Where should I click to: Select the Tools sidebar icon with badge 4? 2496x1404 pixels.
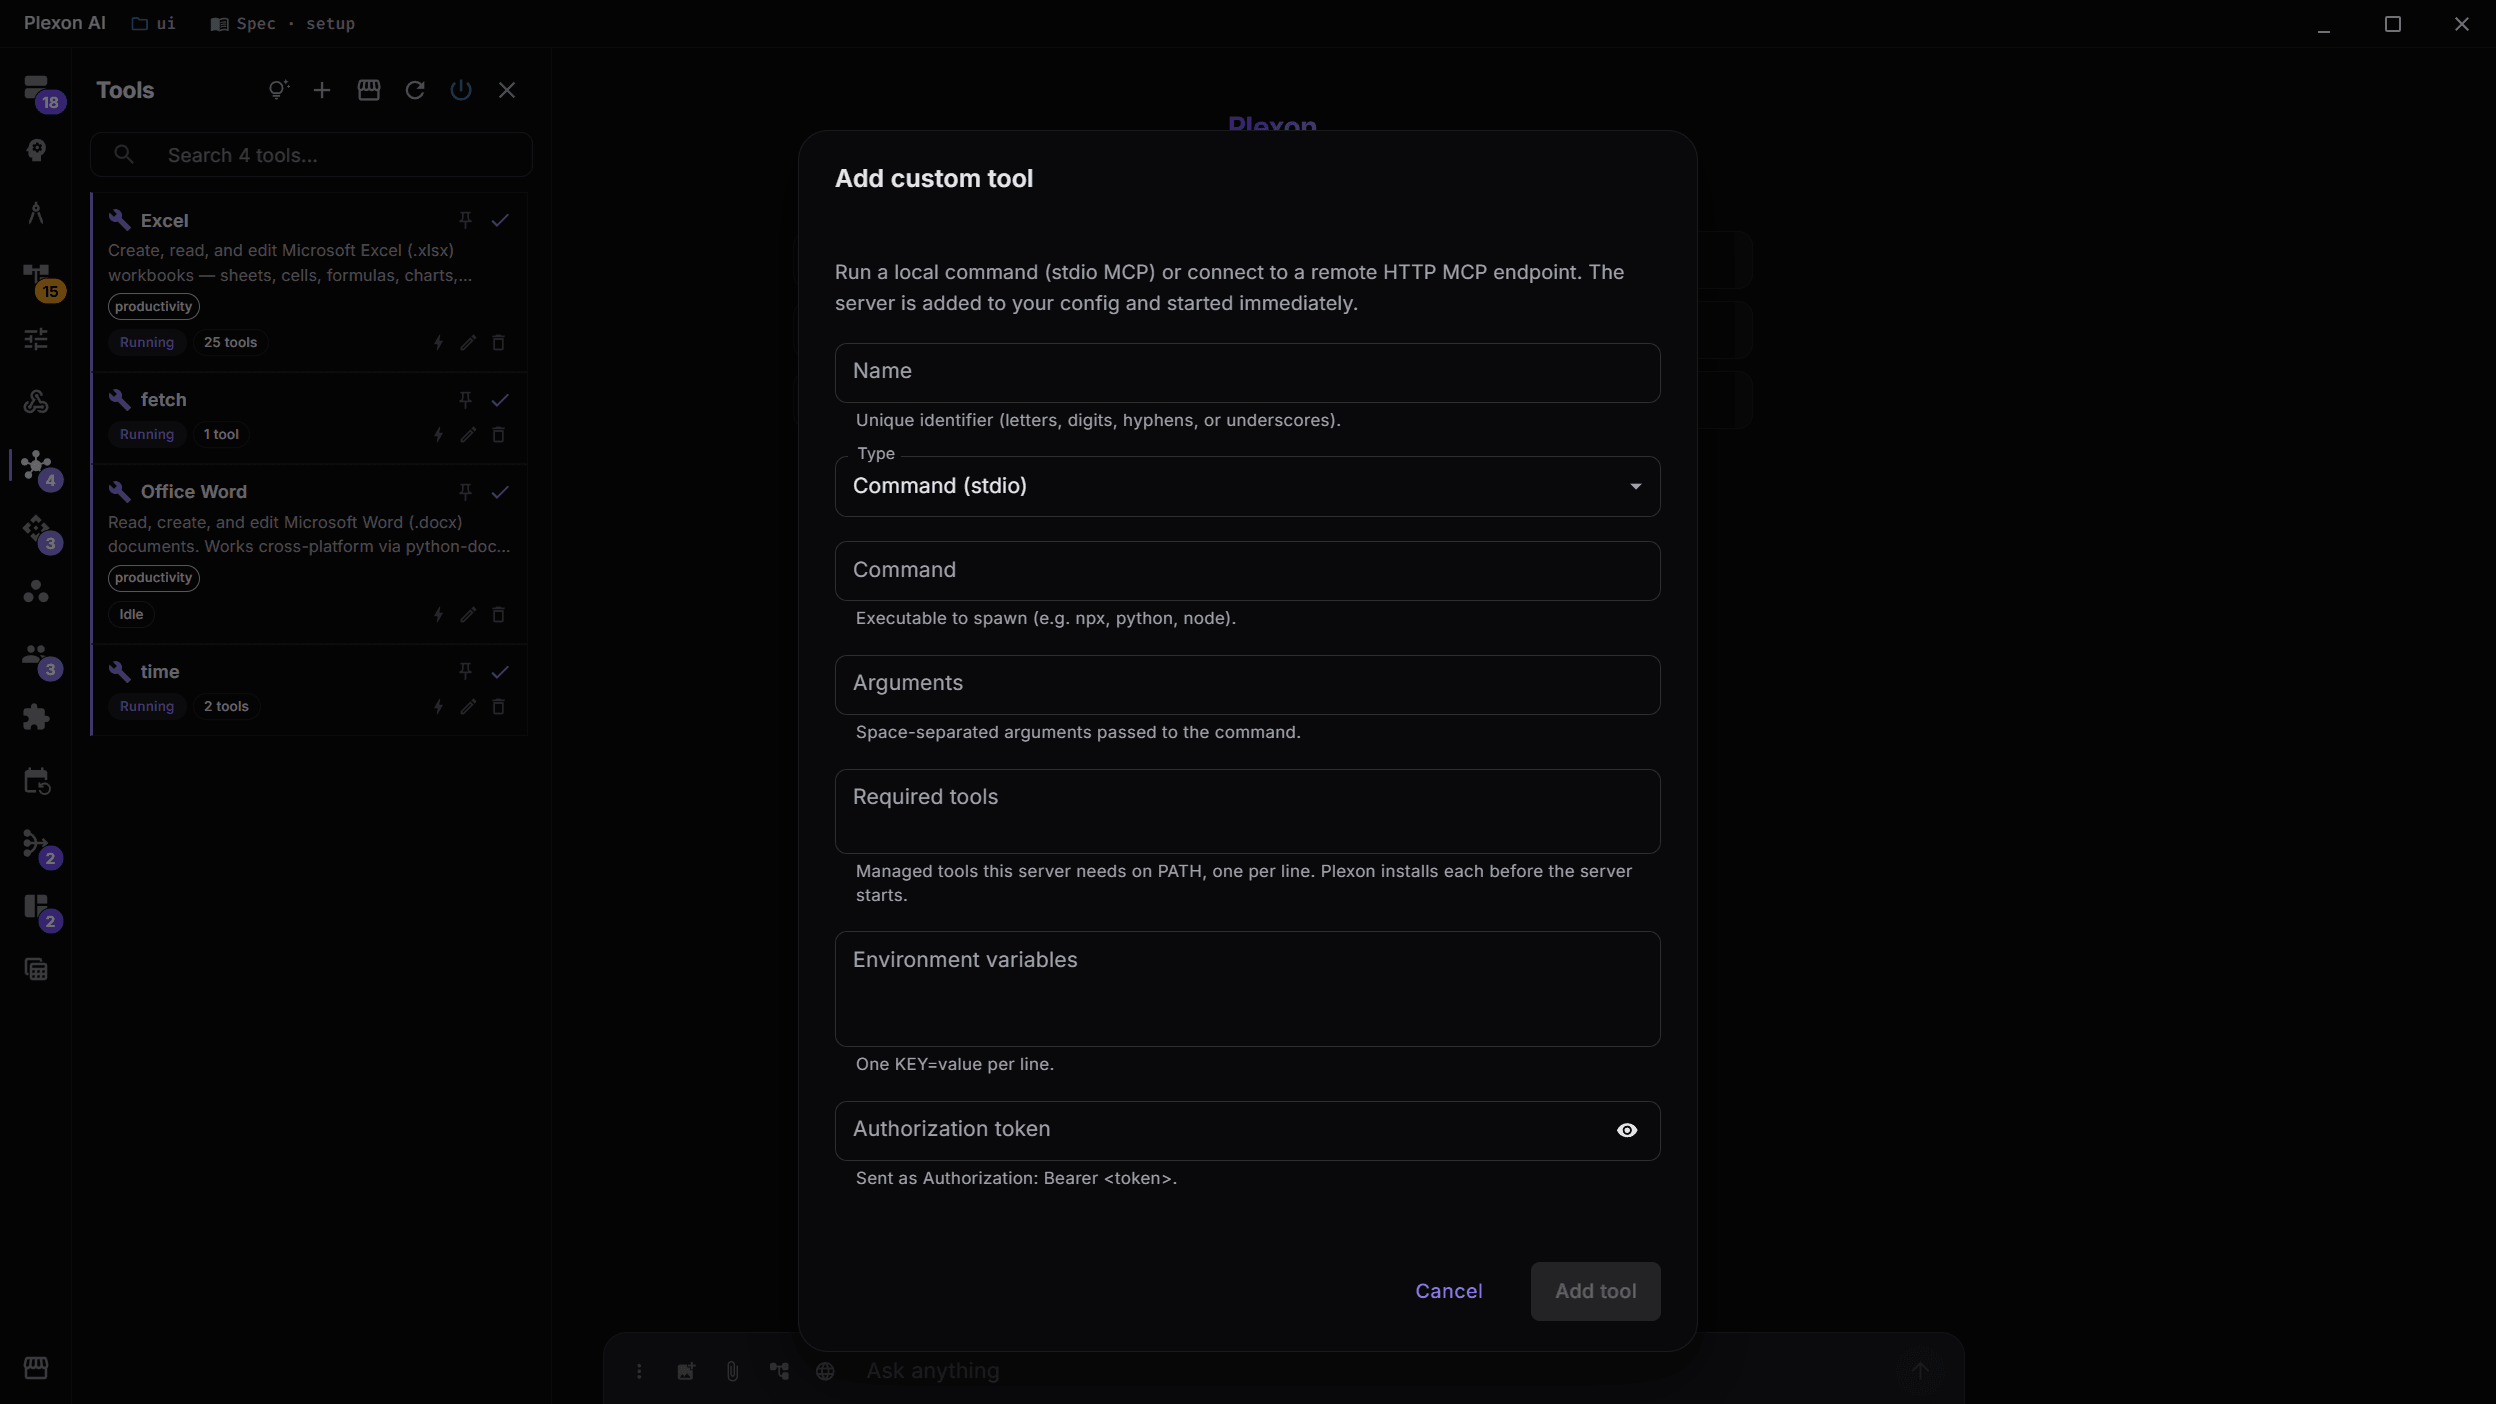point(37,465)
